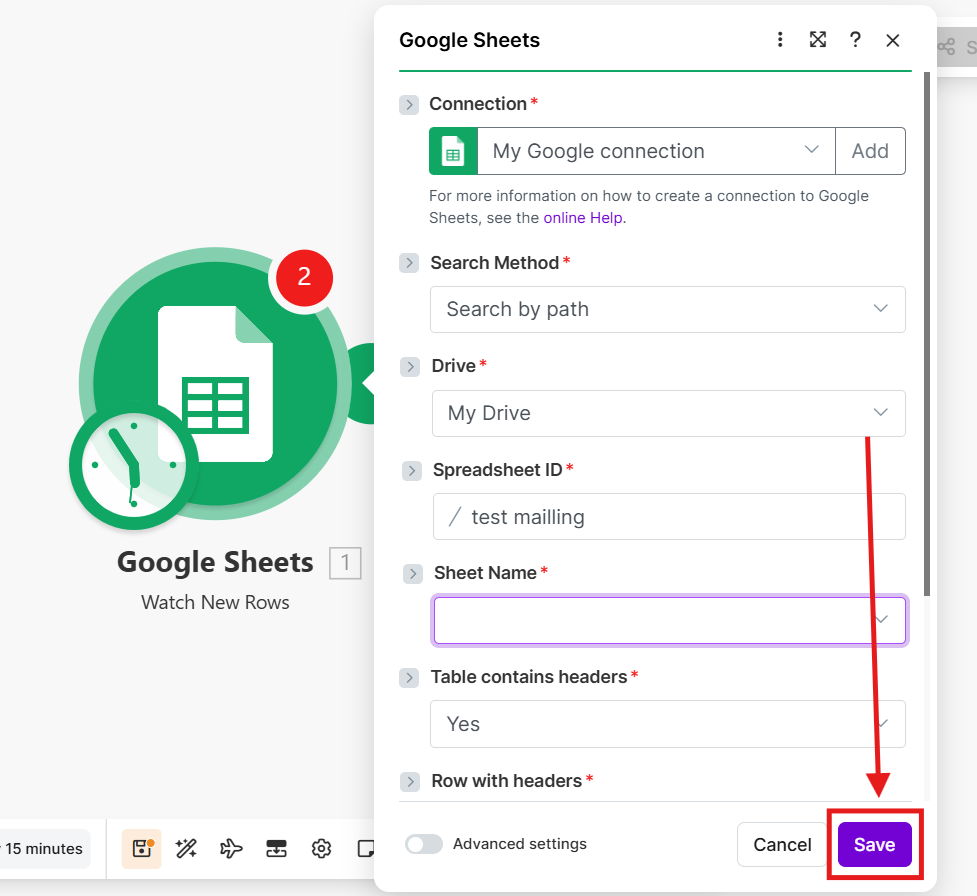
Task: Click the red badge showing 2
Action: pyautogui.click(x=304, y=277)
